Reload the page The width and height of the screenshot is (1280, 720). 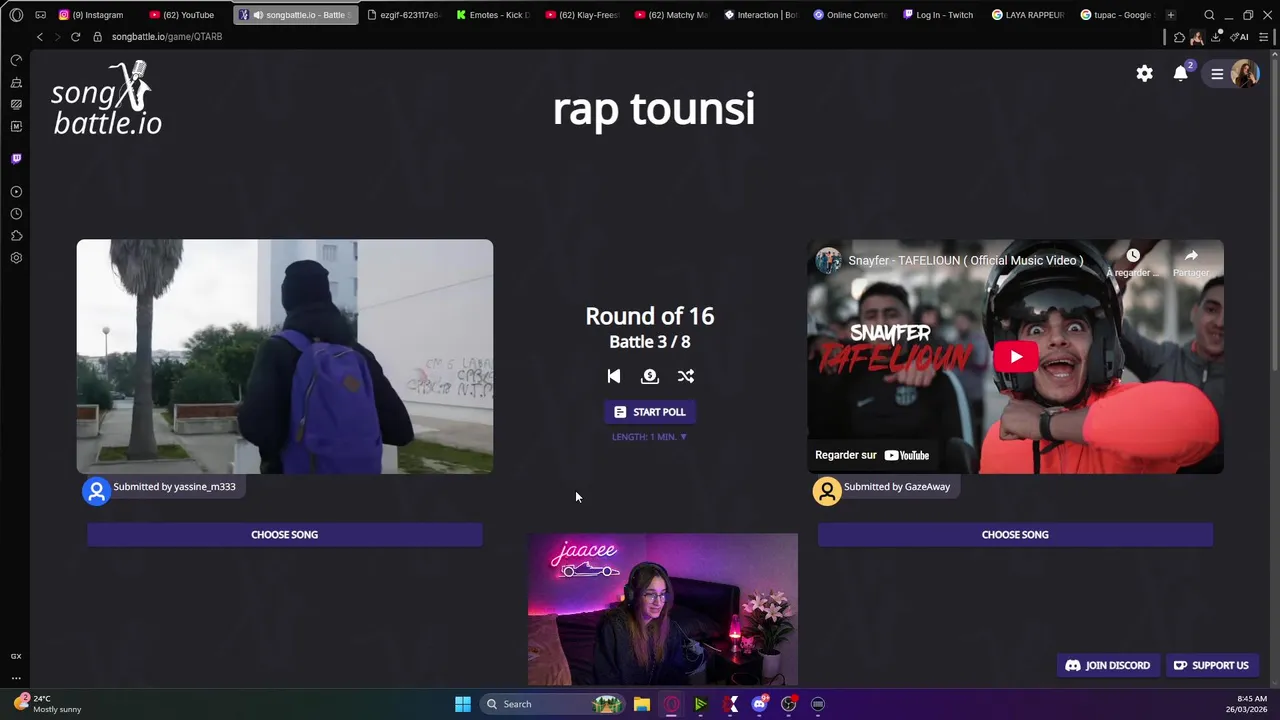75,37
